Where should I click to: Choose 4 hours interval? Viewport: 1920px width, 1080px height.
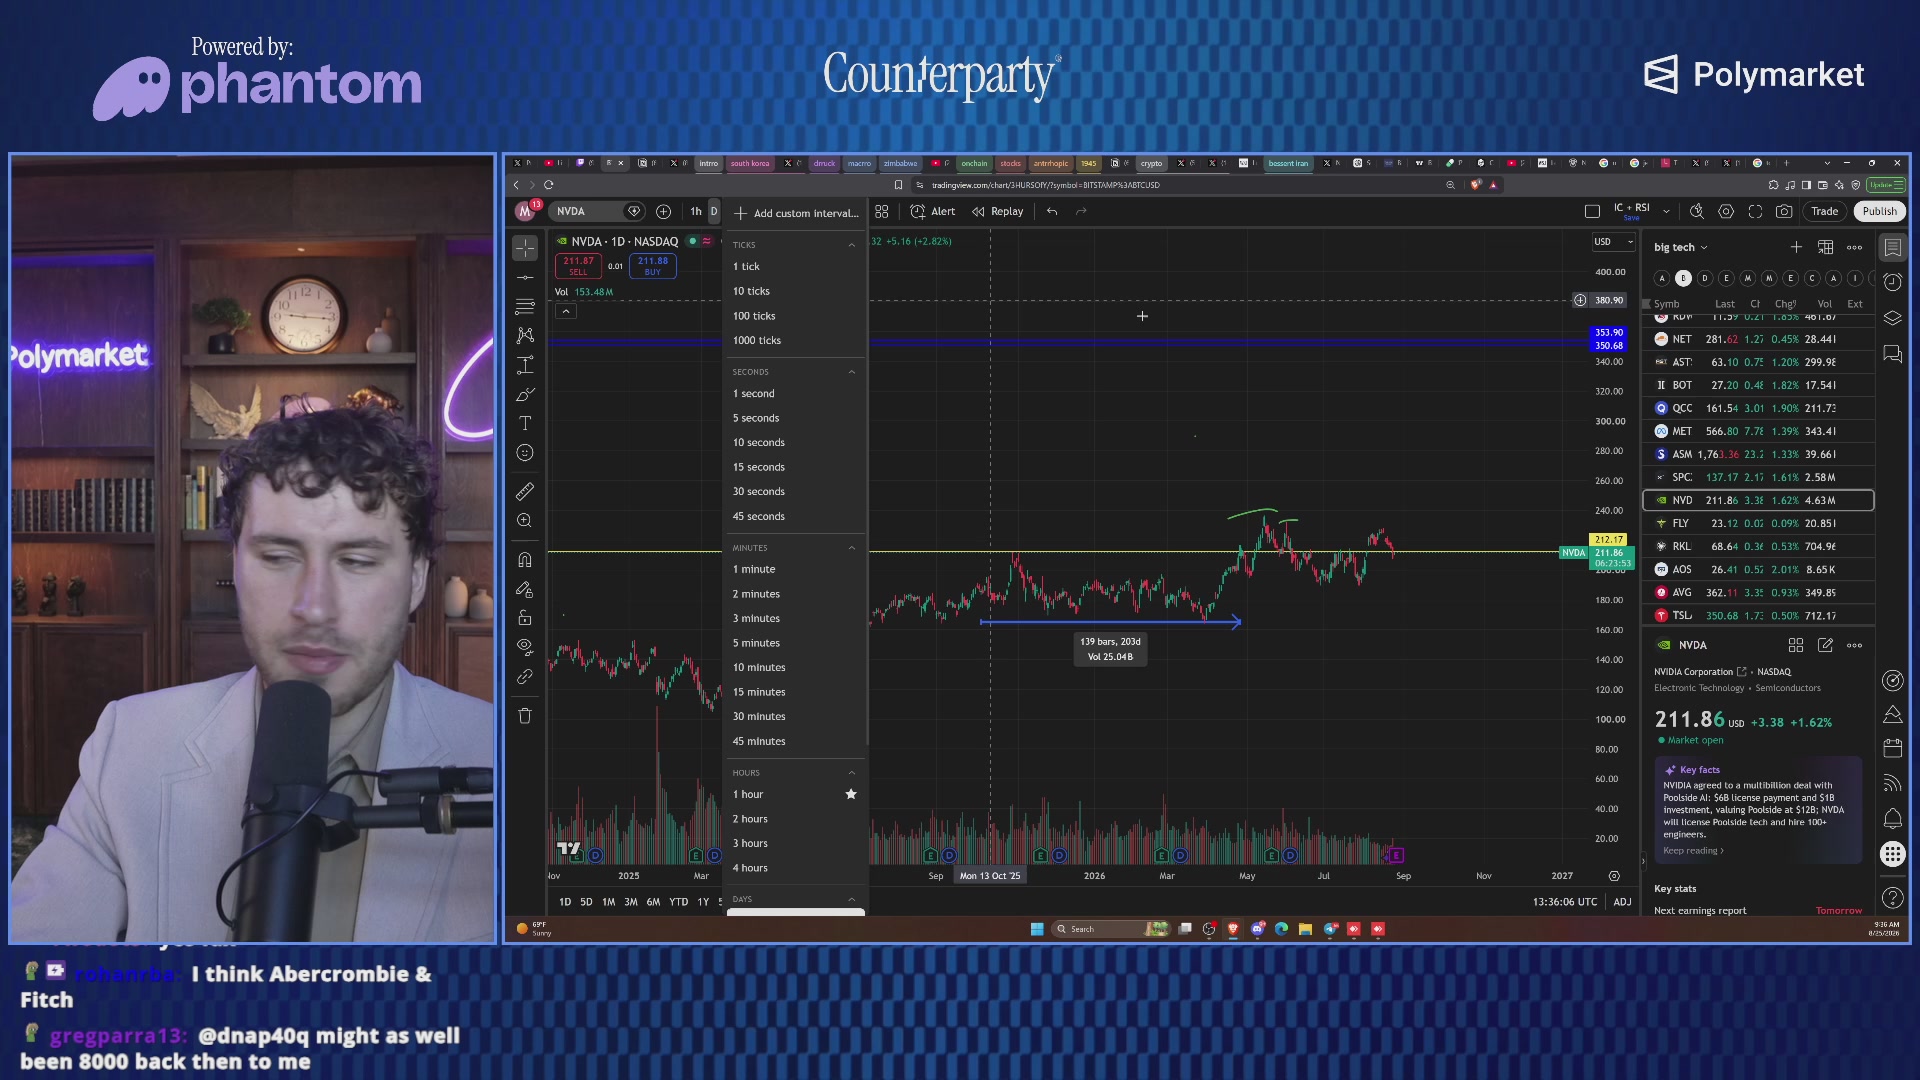coord(796,868)
